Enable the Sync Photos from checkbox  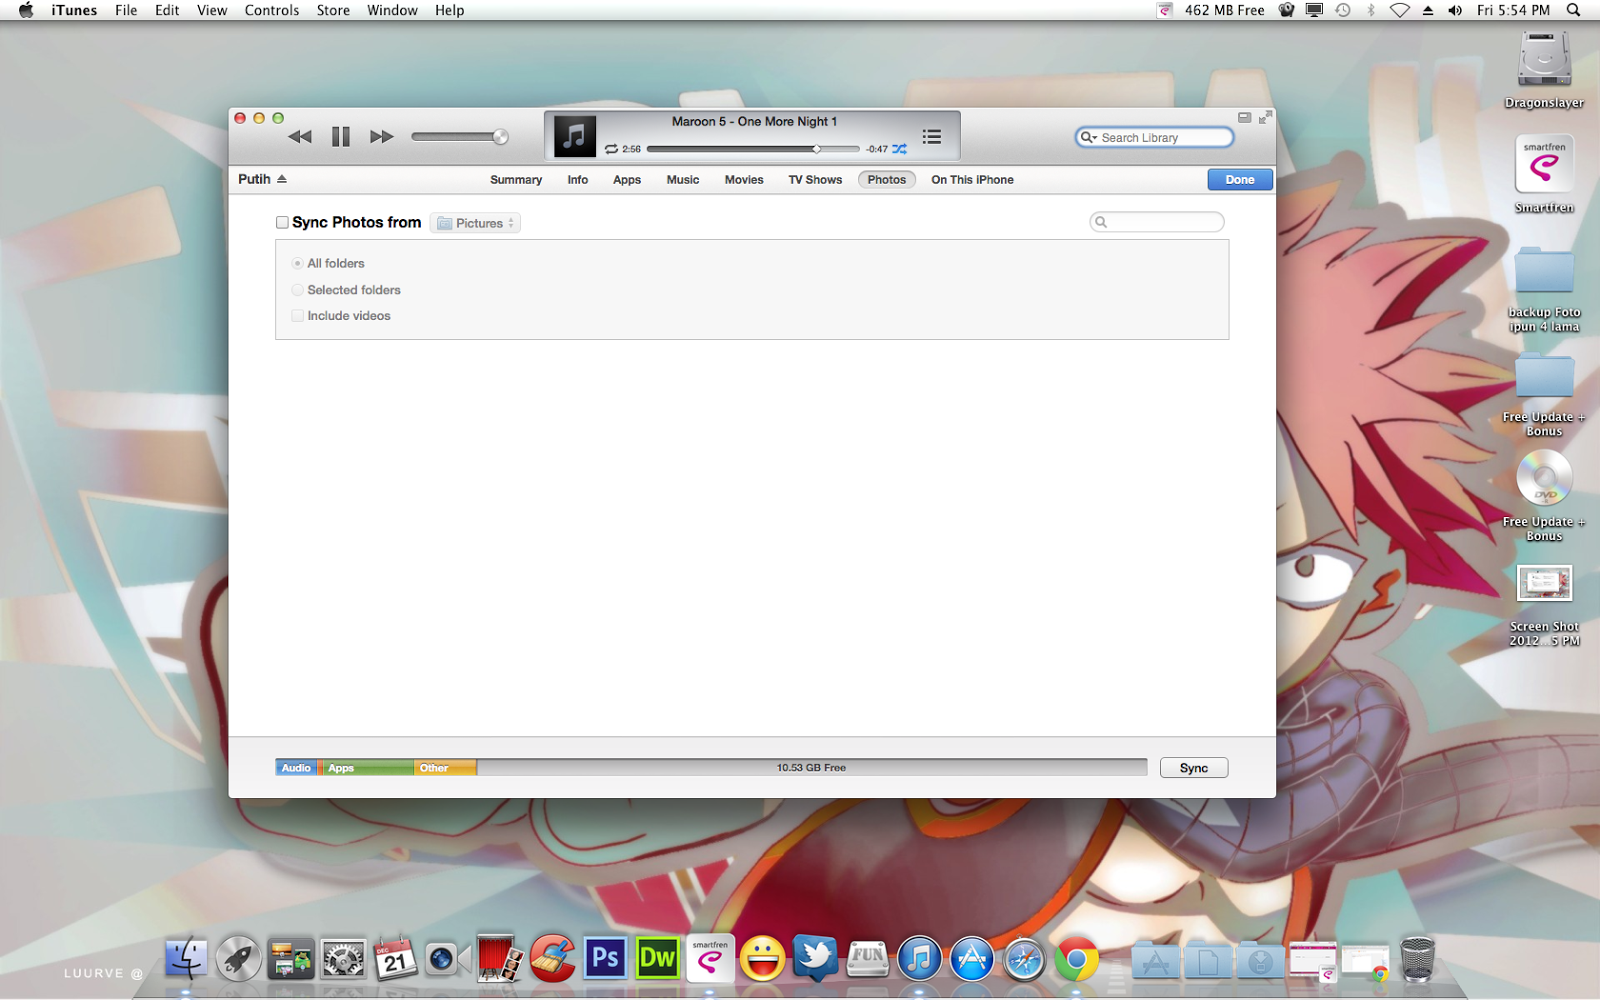282,223
